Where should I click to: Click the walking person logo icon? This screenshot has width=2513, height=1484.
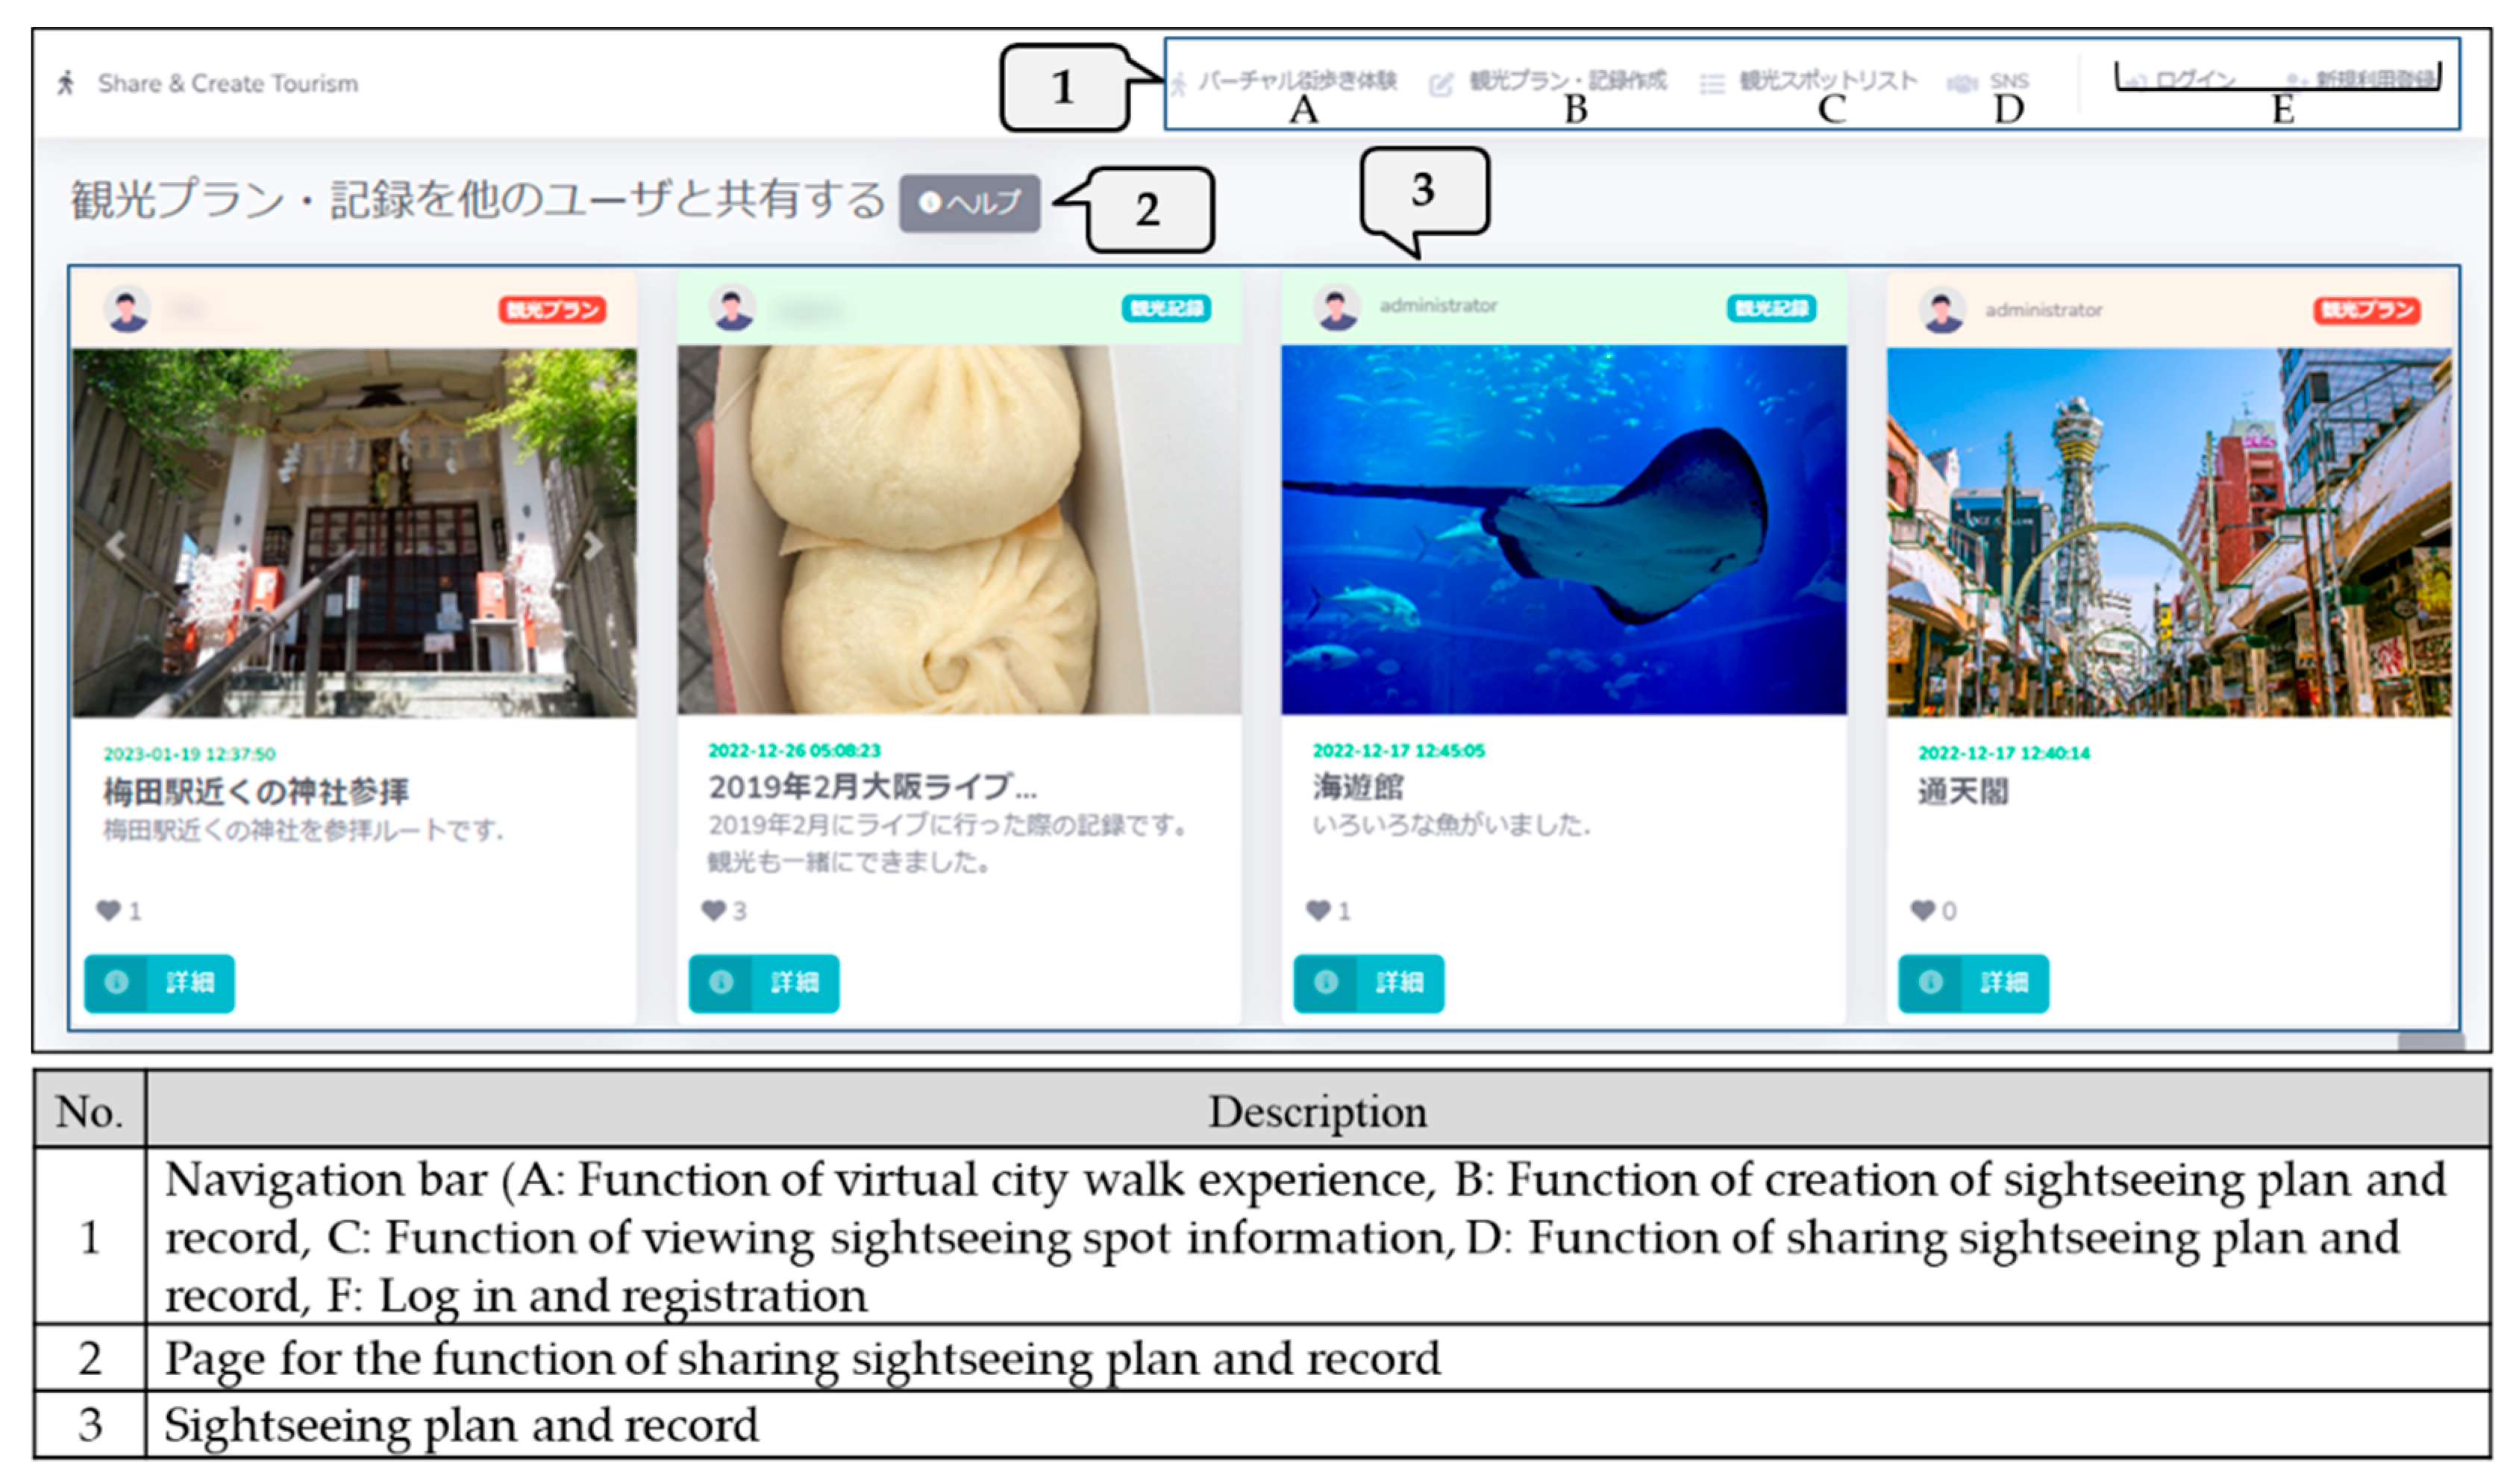click(66, 83)
